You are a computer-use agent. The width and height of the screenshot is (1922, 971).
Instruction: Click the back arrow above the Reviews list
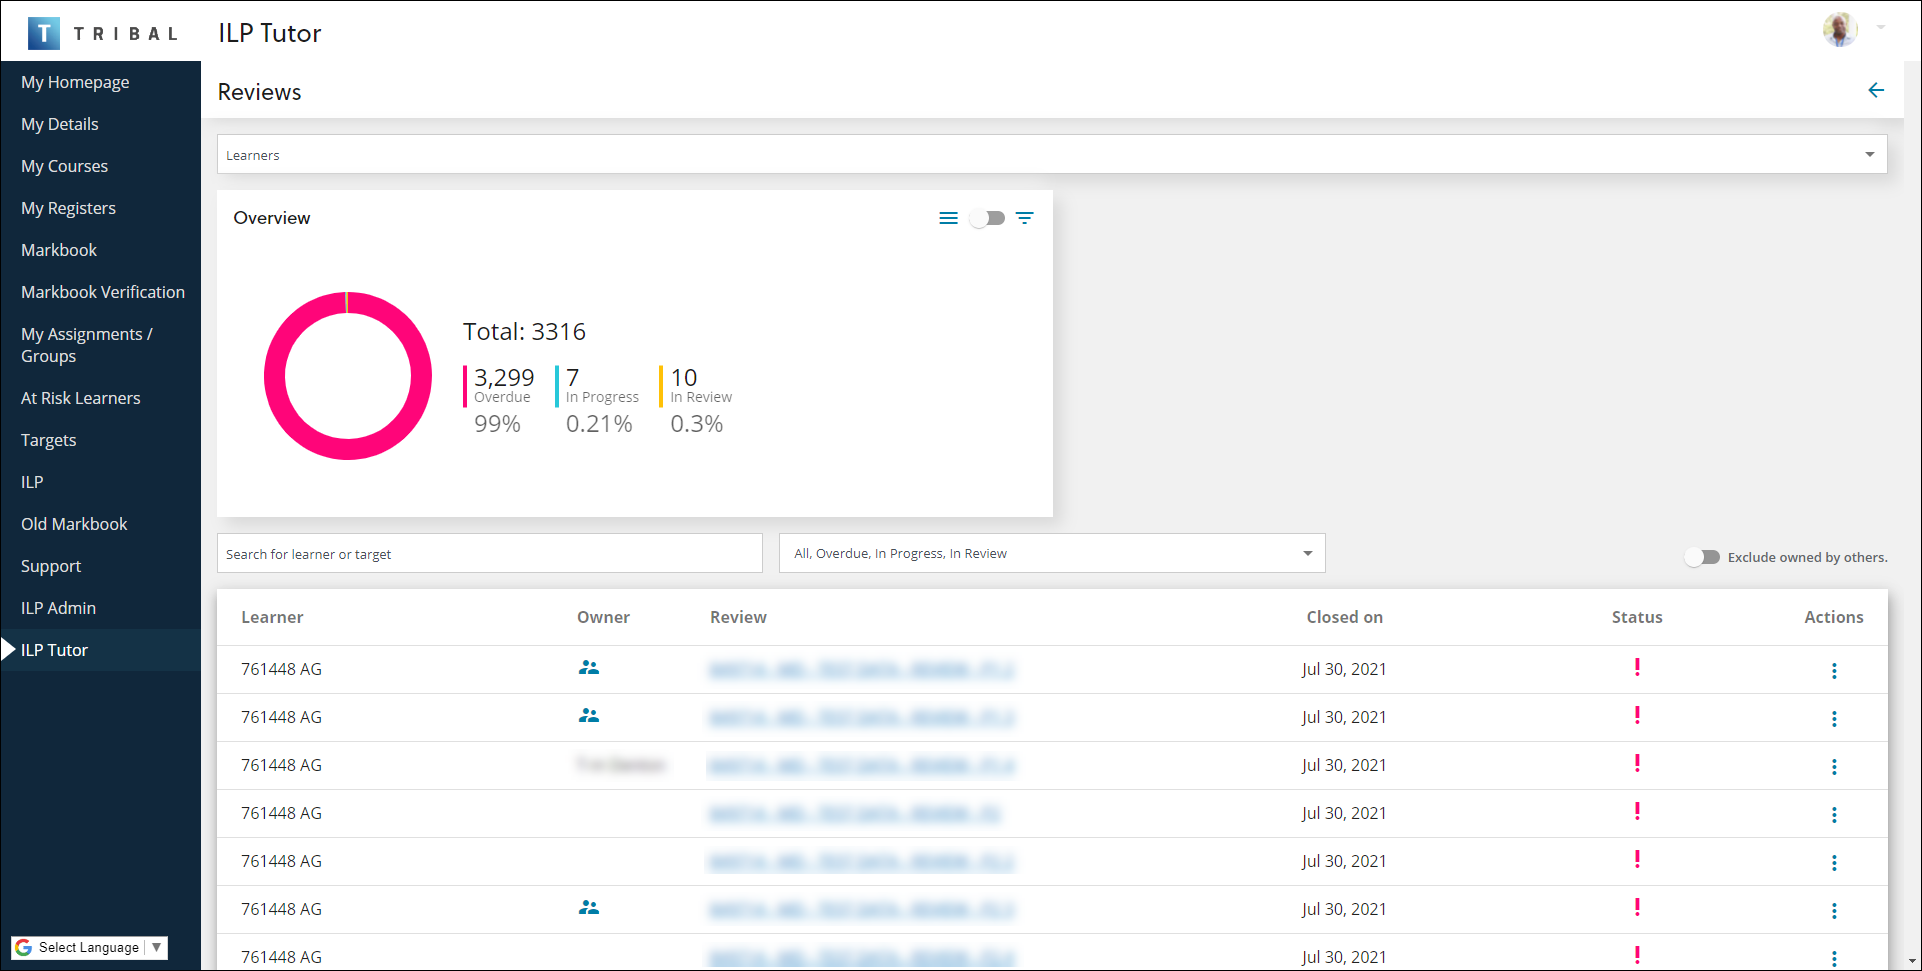[1876, 90]
